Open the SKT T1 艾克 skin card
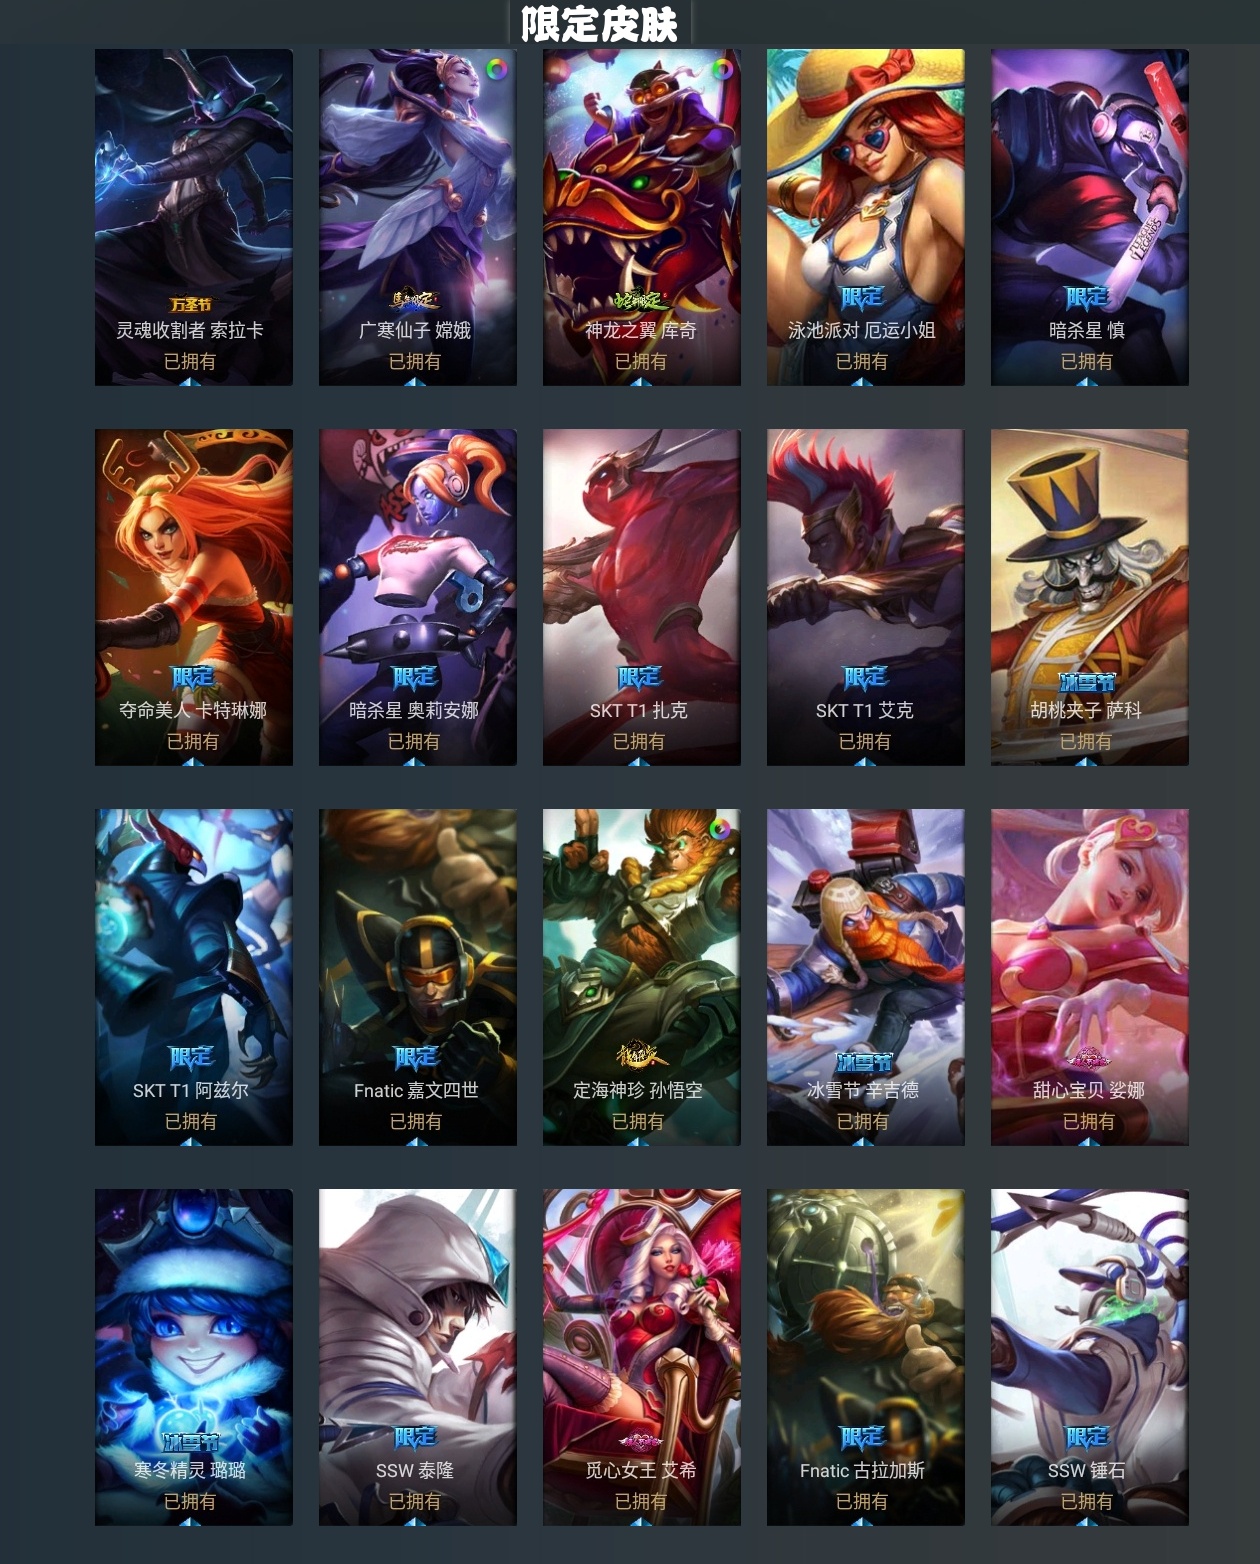This screenshot has width=1260, height=1564. pos(866,597)
